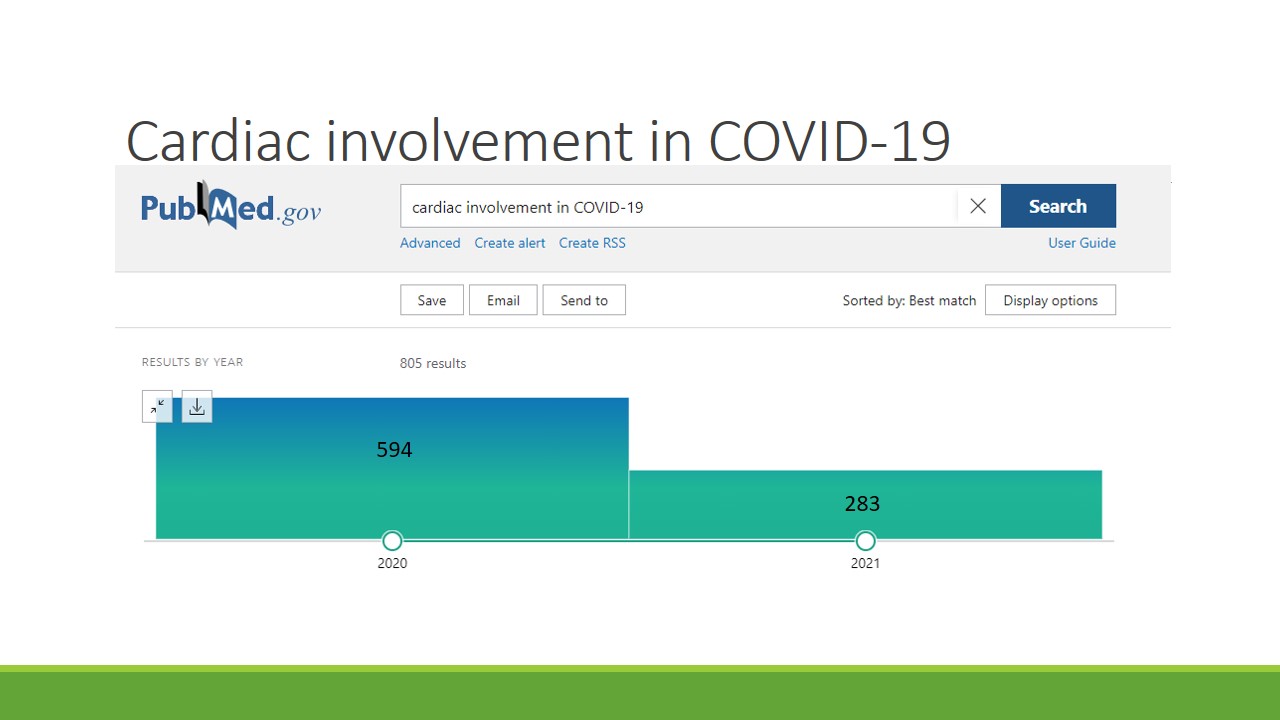The height and width of the screenshot is (720, 1280).
Task: Open the Advanced search link
Action: click(x=430, y=243)
